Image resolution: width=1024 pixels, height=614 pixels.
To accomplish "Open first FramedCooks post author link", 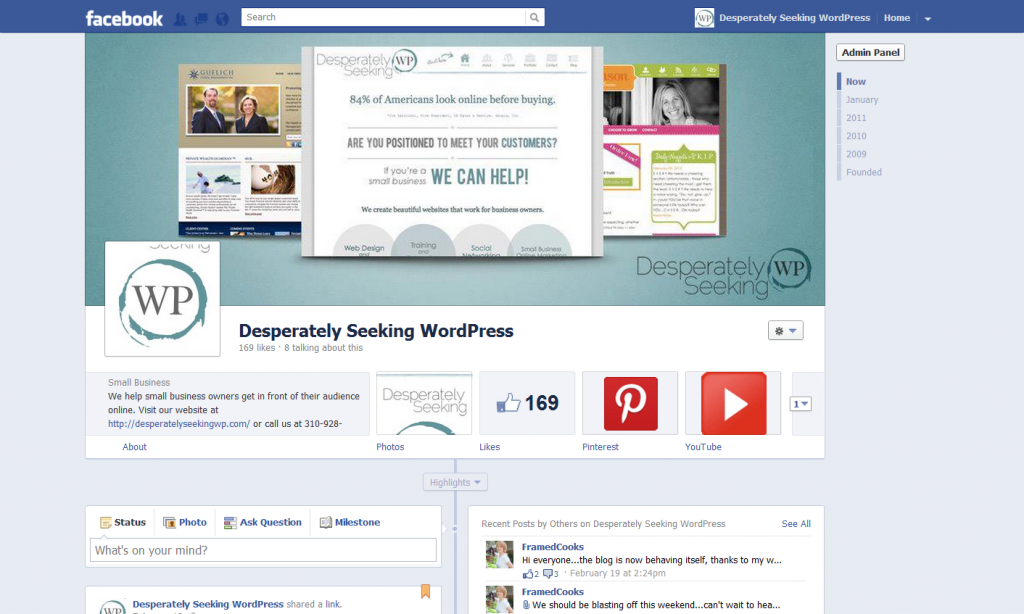I will pos(552,547).
